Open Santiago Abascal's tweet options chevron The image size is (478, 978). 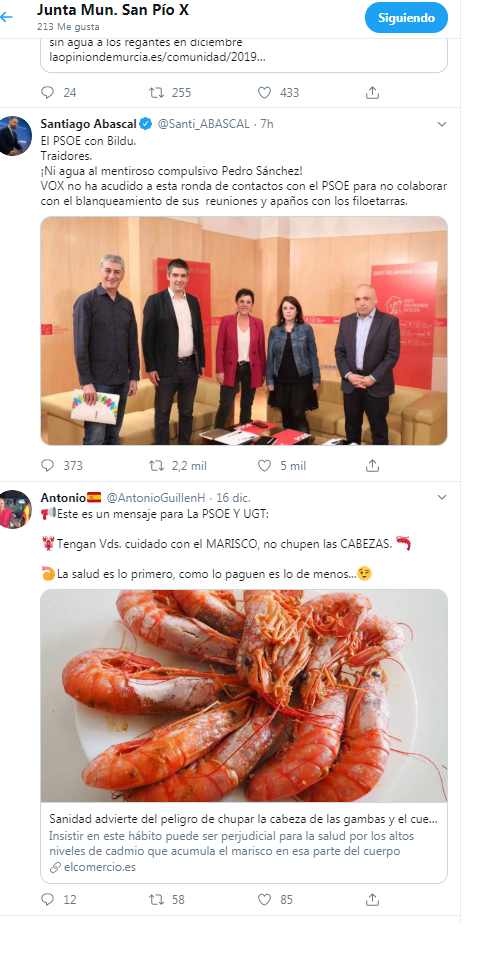coord(442,124)
